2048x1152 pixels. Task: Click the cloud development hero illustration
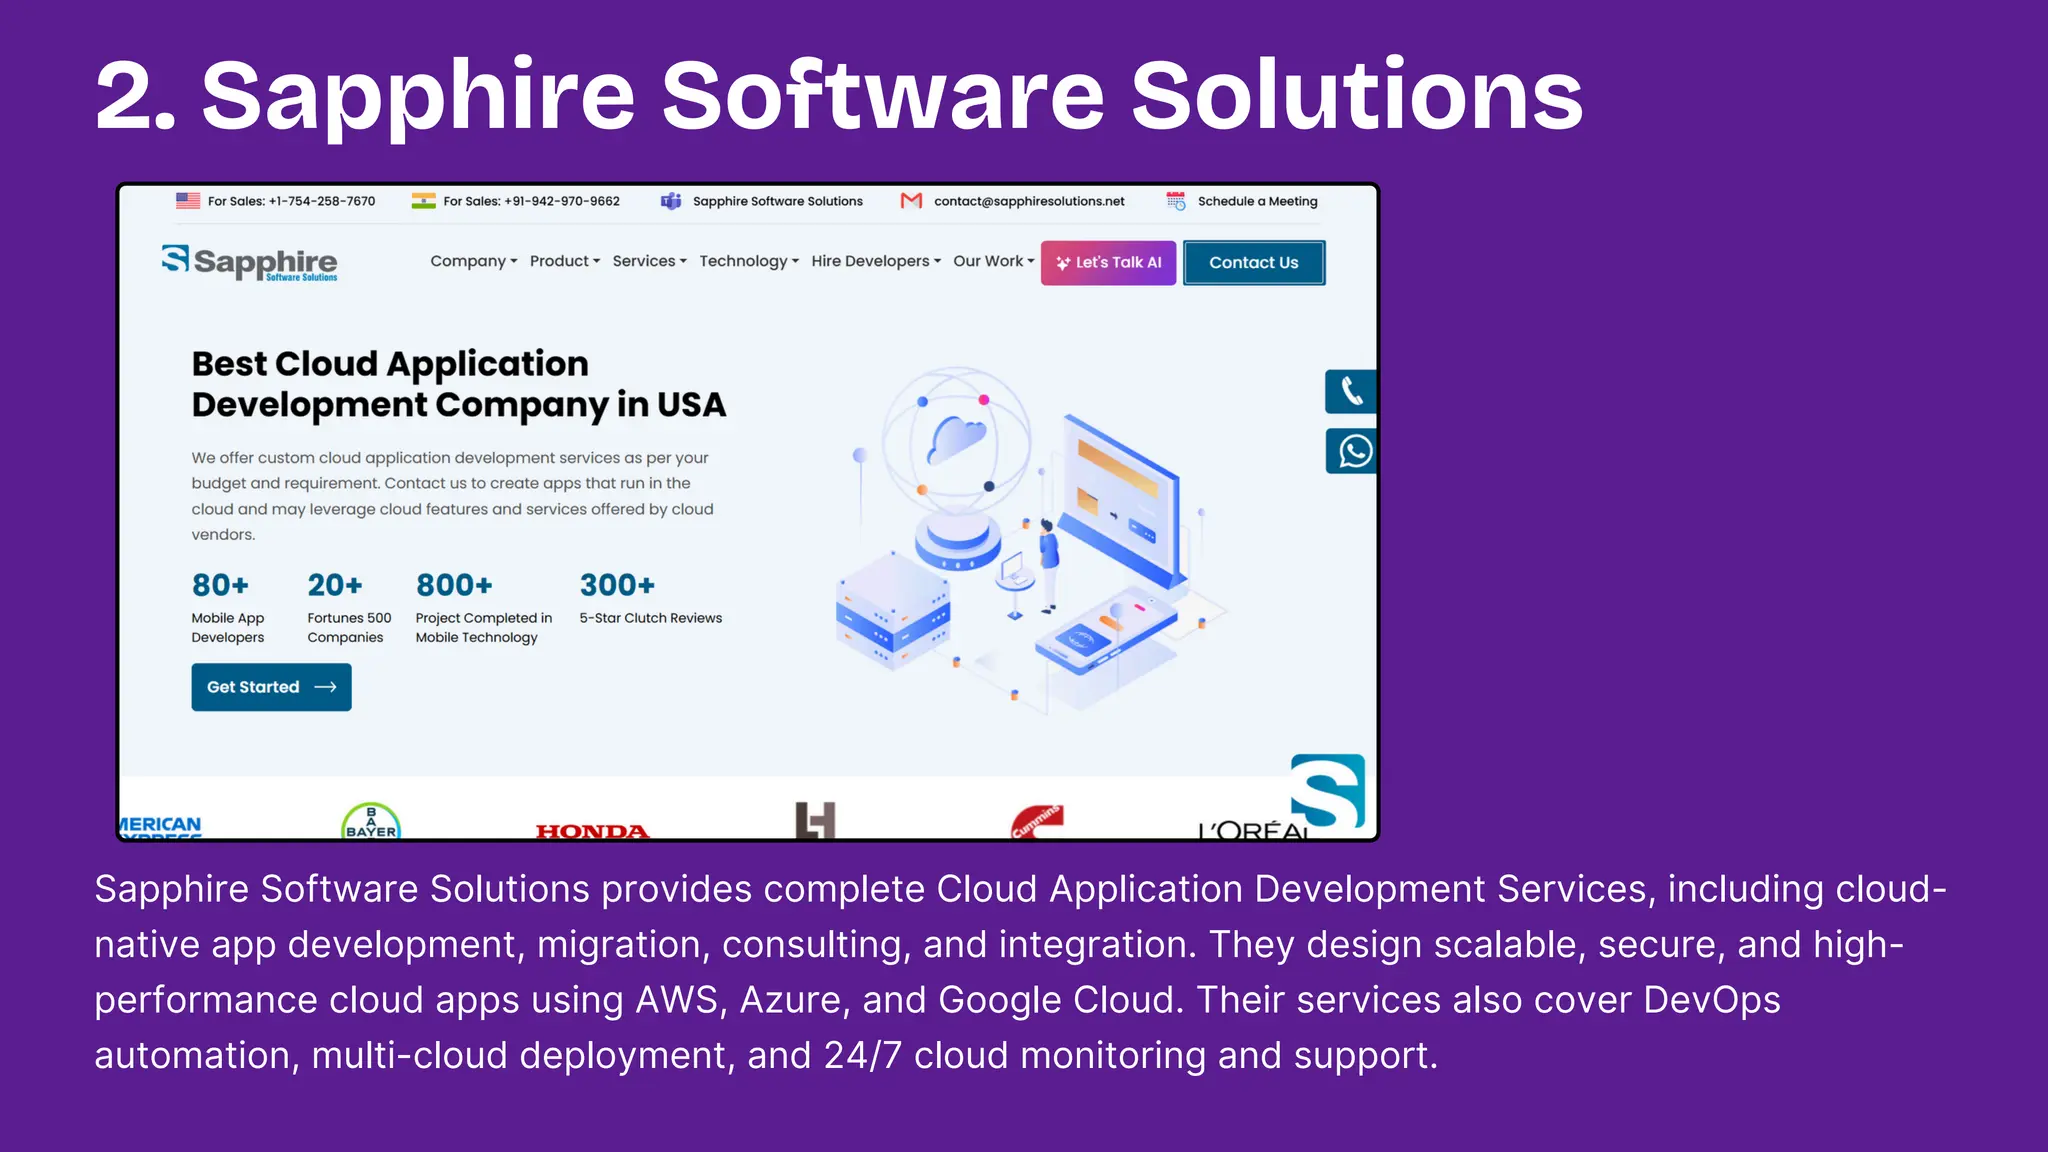click(1030, 540)
